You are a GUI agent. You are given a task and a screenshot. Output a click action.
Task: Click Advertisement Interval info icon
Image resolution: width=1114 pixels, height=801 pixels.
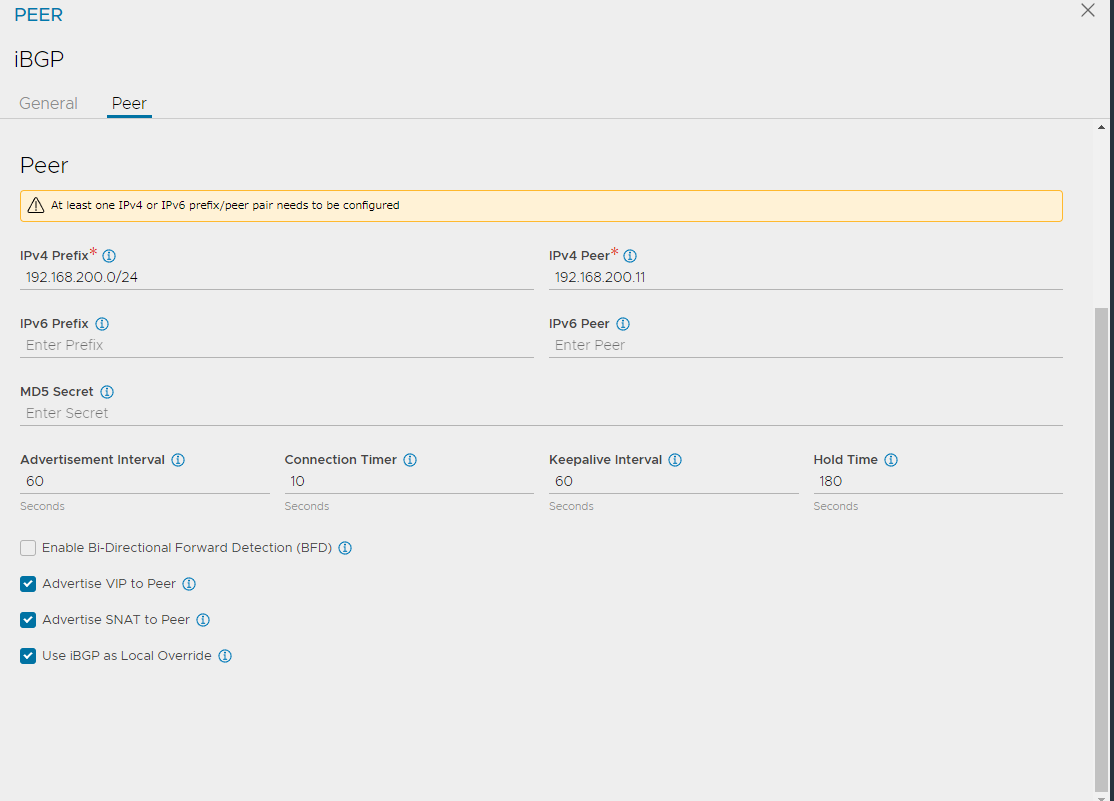pos(178,460)
